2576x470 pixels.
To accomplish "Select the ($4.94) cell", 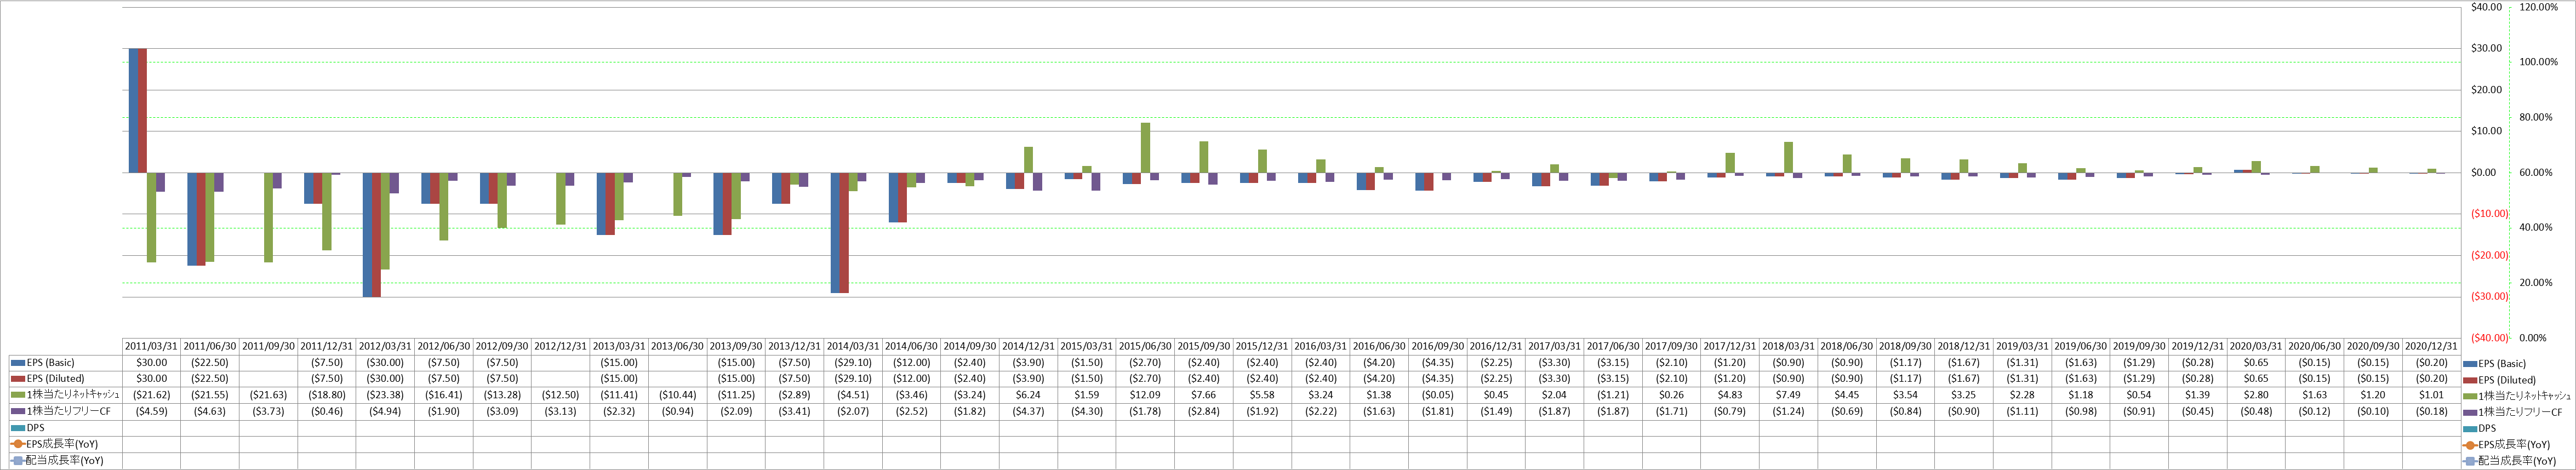I will [x=385, y=411].
